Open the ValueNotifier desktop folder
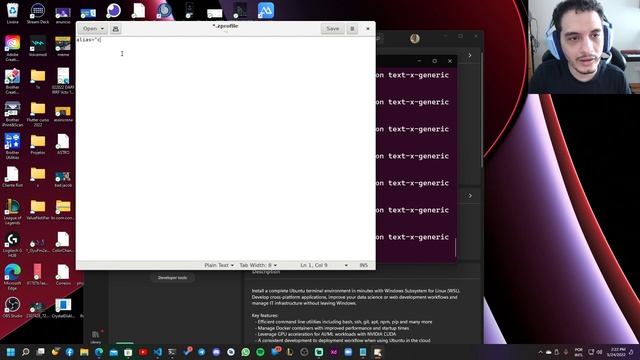 tap(38, 210)
